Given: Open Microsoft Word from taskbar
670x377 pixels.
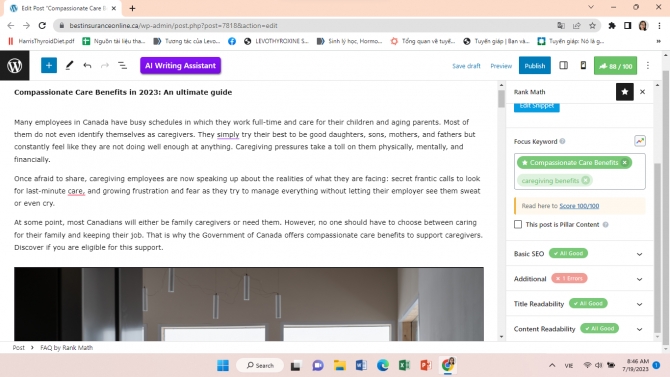Looking at the screenshot, I should [x=361, y=365].
